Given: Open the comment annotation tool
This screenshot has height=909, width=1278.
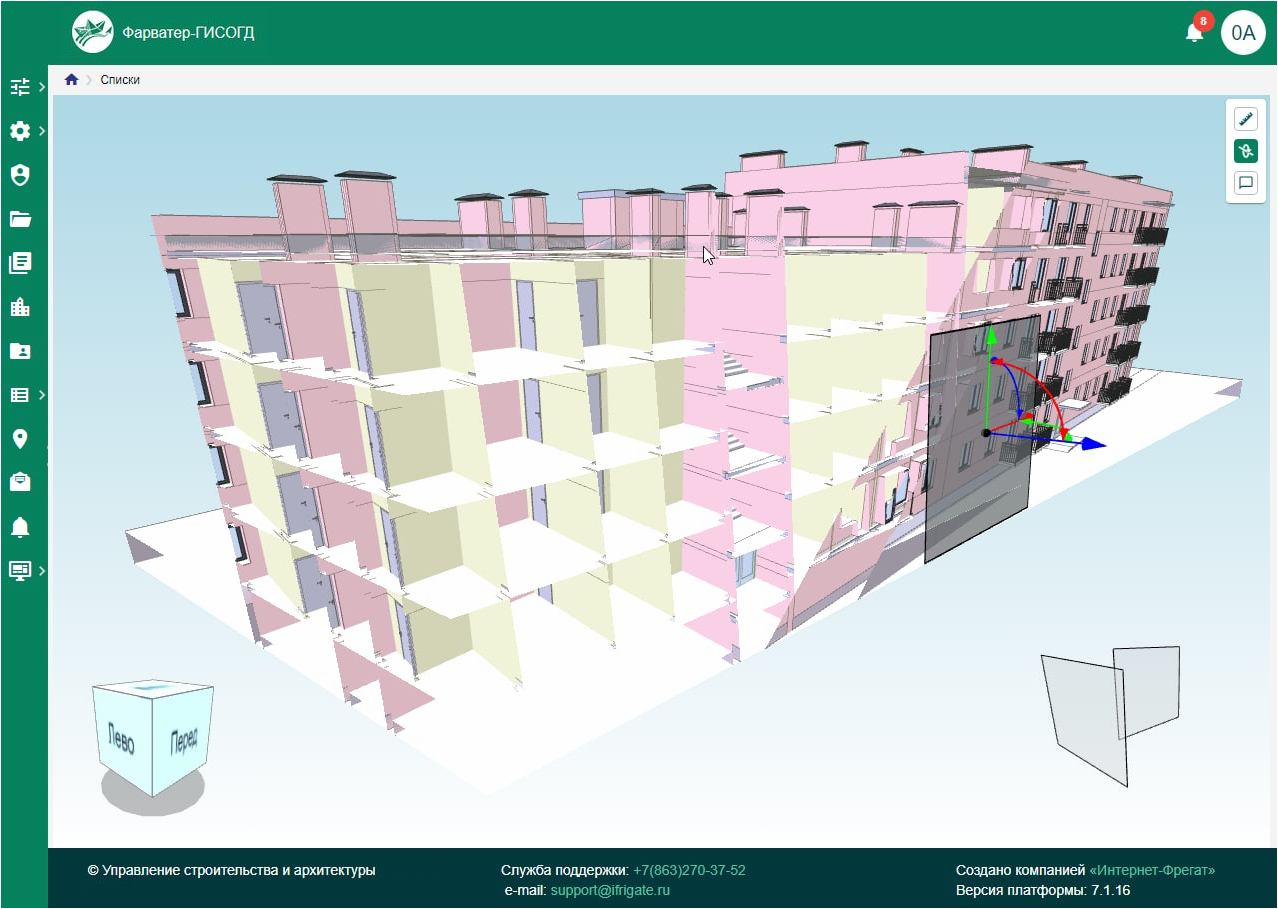Looking at the screenshot, I should point(1246,183).
